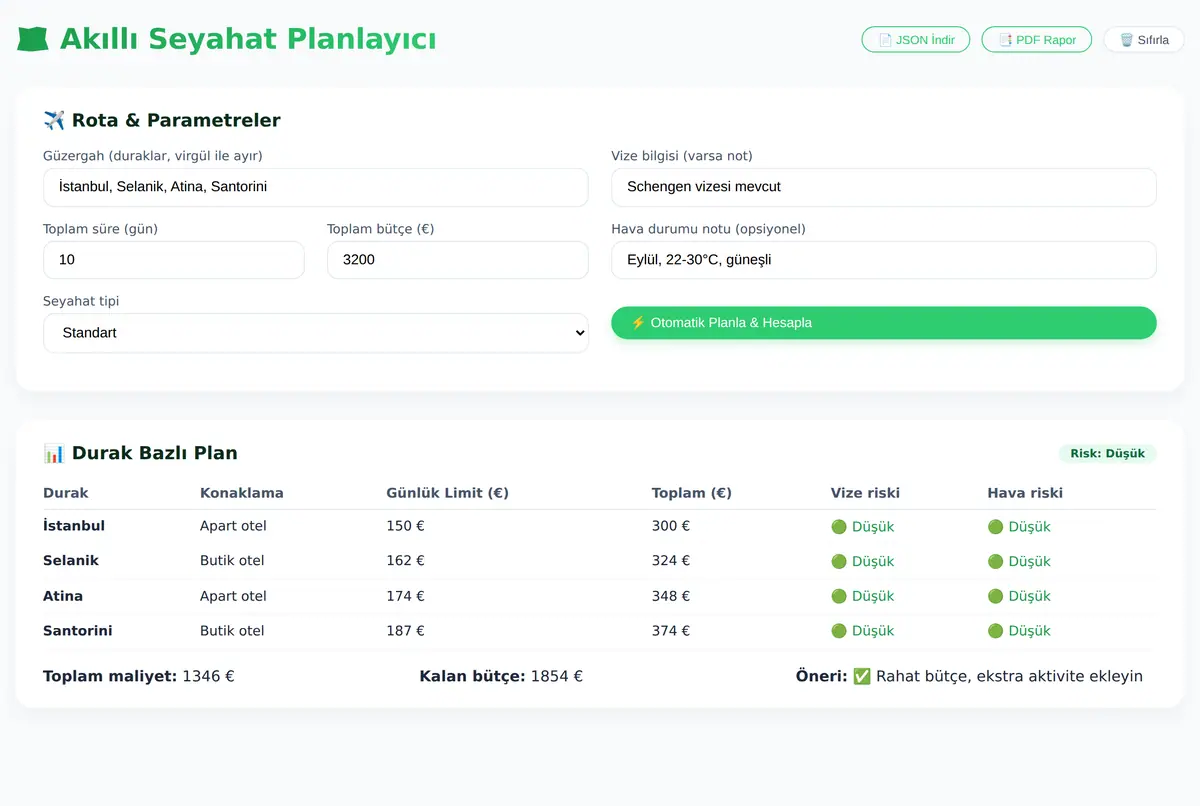Click the green map logo icon
This screenshot has height=806, width=1200.
(x=33, y=40)
